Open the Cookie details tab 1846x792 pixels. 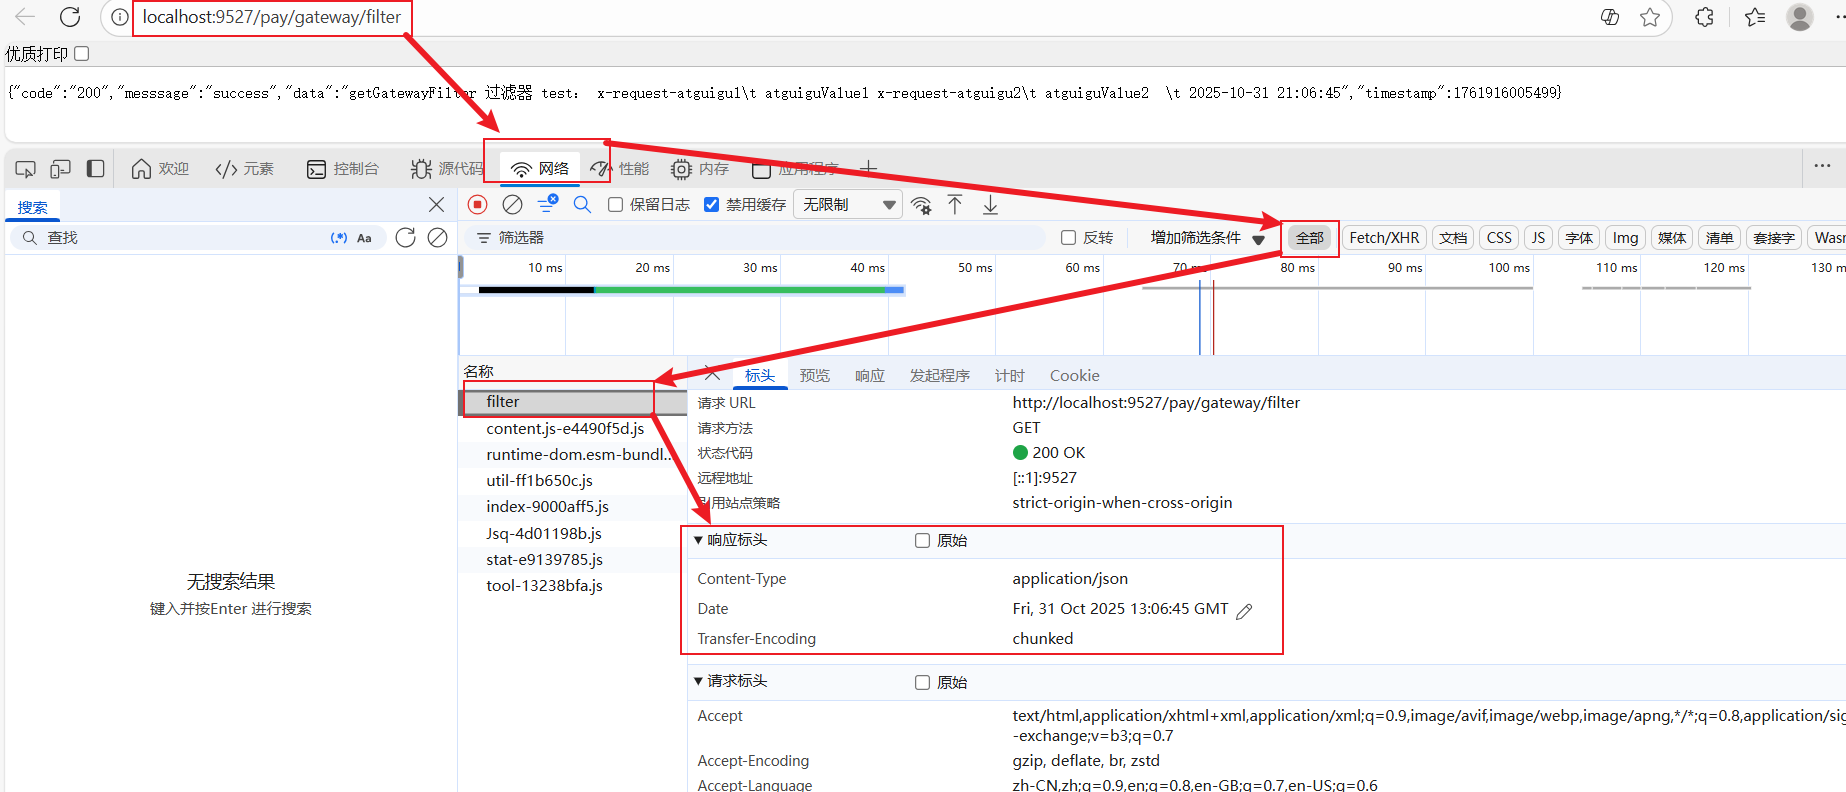(x=1075, y=375)
